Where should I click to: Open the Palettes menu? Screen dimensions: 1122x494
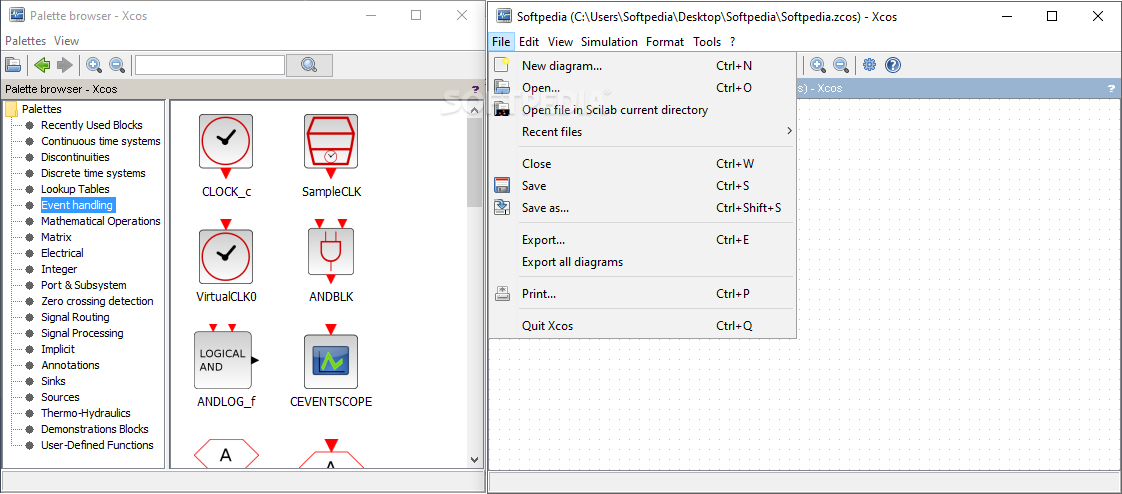[x=25, y=41]
